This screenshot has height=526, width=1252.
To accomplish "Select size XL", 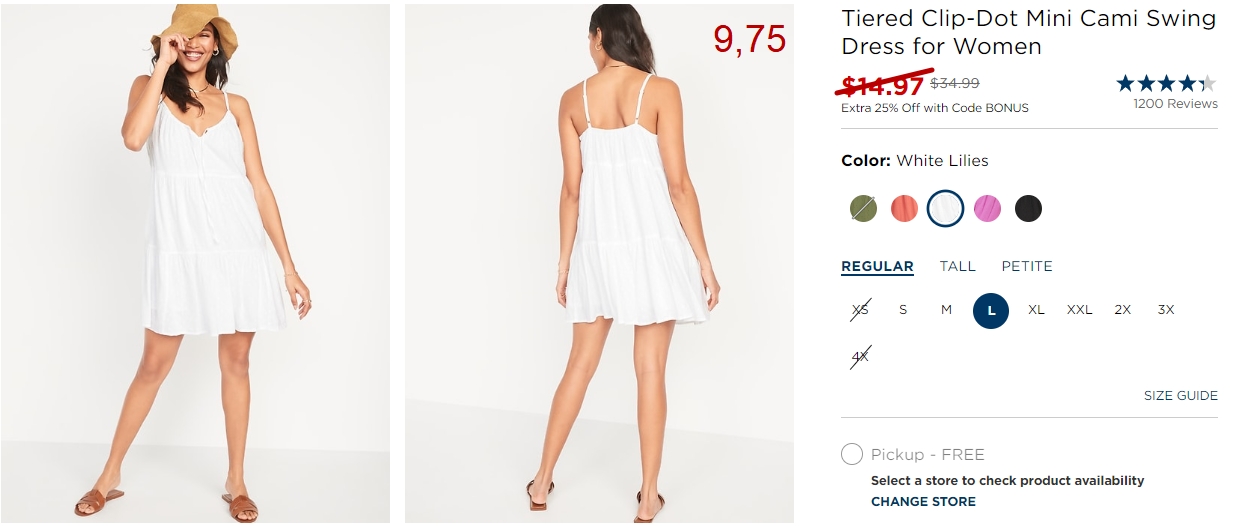I will point(1036,310).
